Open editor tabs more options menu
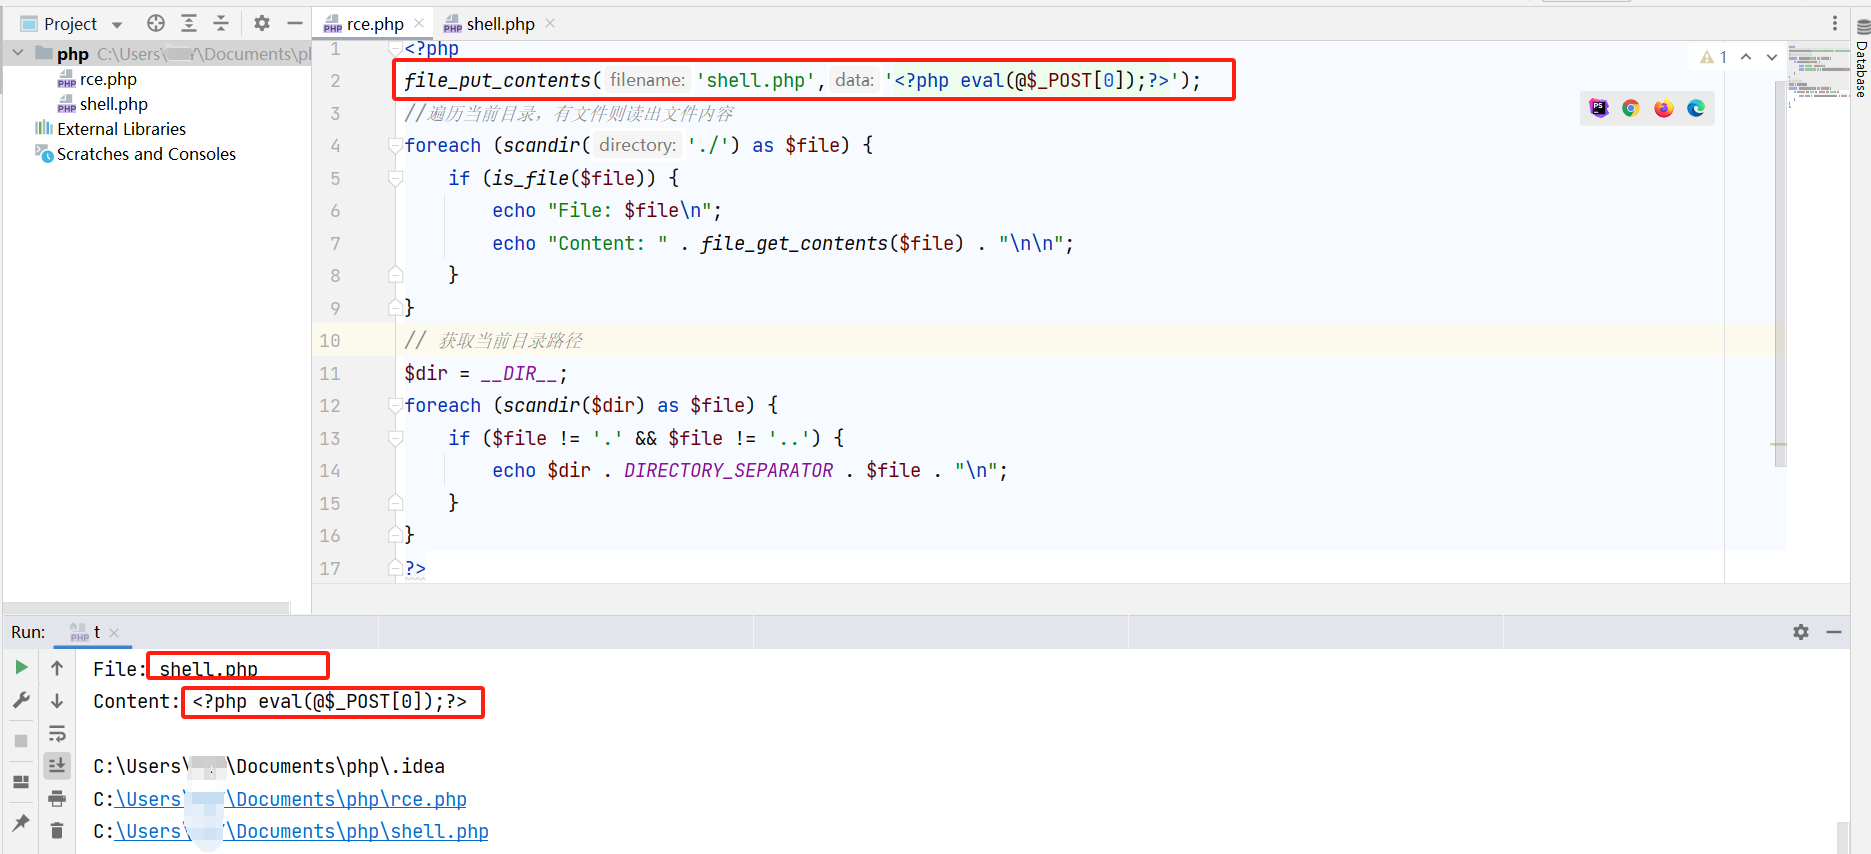The width and height of the screenshot is (1871, 854). [x=1834, y=23]
